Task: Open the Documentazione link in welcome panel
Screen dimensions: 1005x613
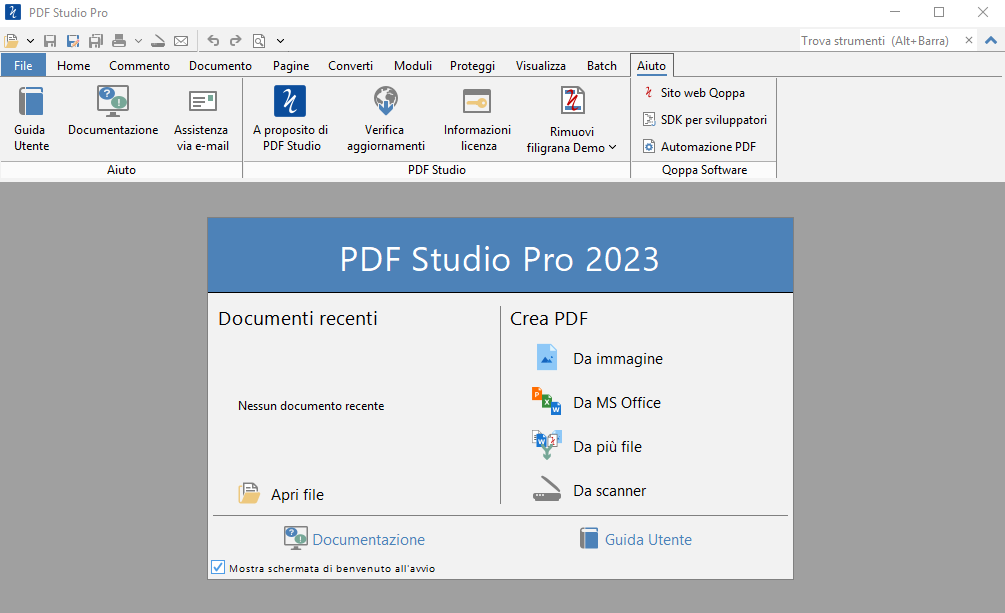Action: (354, 539)
